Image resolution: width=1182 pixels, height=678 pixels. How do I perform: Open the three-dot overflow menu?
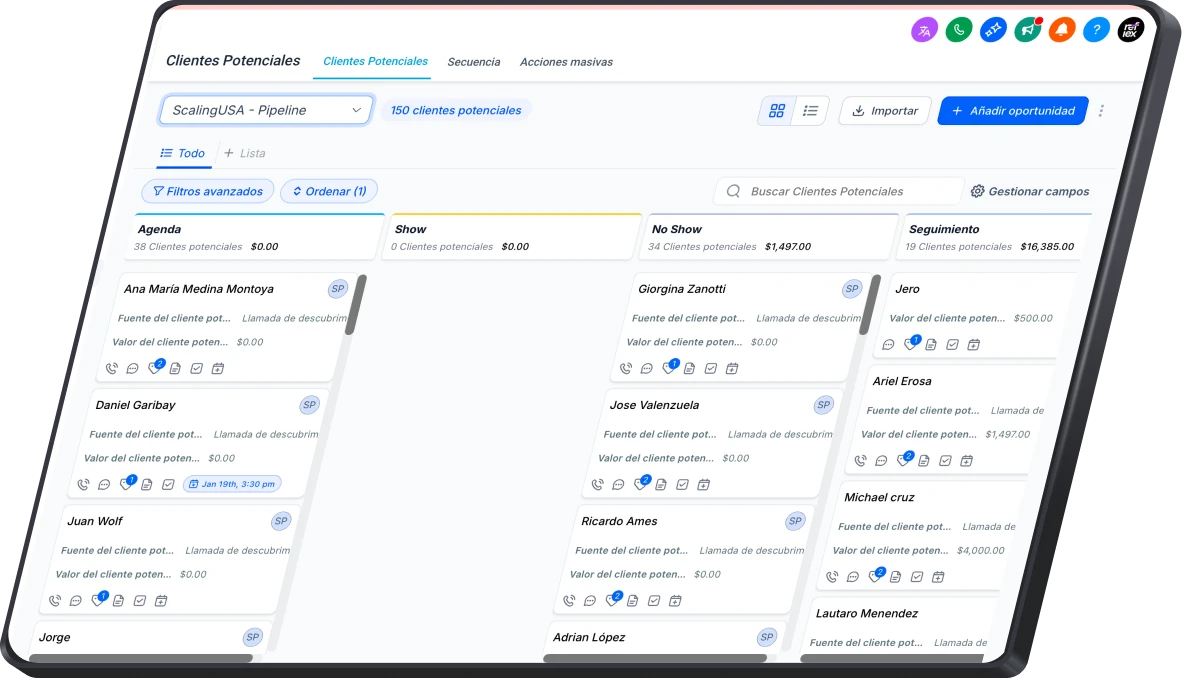coord(1100,110)
